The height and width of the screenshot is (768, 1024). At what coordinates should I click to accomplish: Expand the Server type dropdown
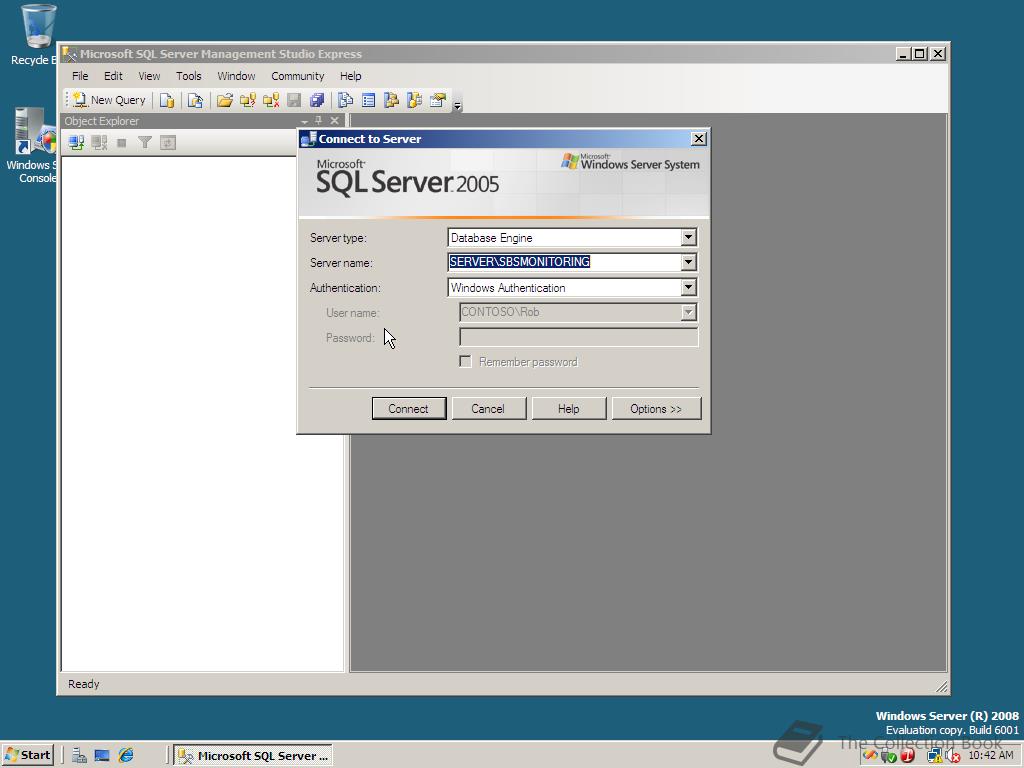click(688, 237)
